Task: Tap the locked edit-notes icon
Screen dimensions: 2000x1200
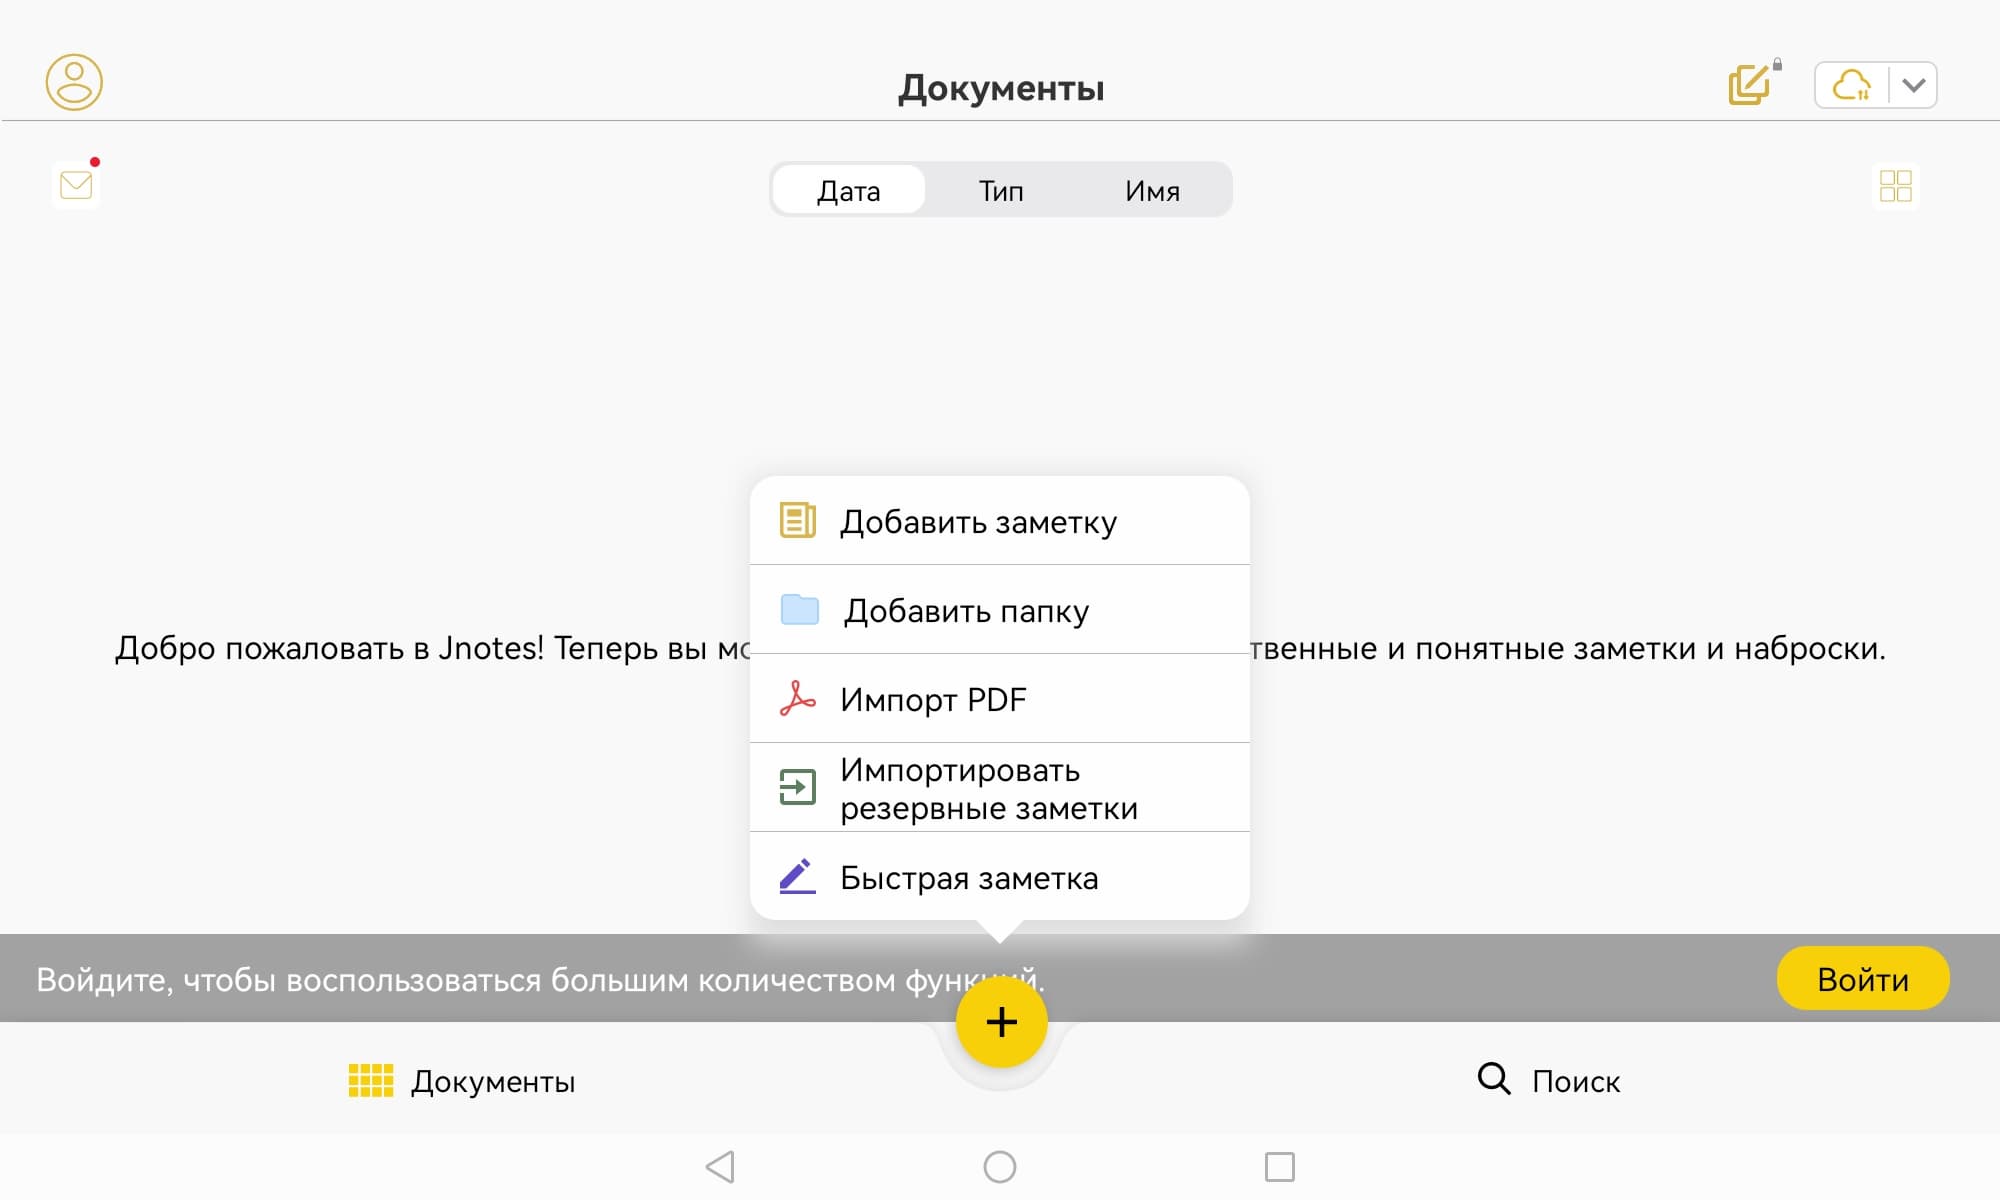Action: tap(1751, 84)
